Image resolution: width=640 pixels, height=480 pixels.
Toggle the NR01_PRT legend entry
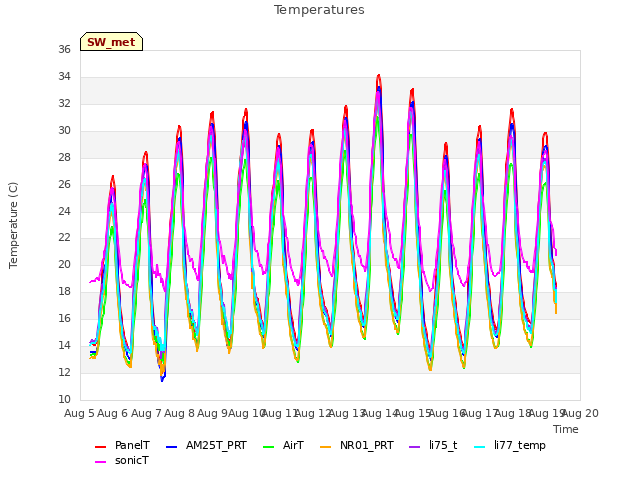(x=357, y=445)
